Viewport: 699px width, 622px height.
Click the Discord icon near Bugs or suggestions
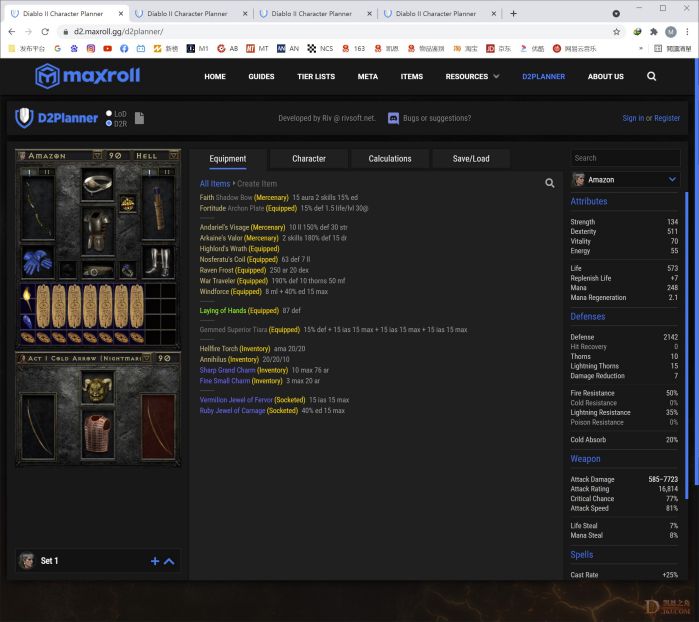pos(393,118)
